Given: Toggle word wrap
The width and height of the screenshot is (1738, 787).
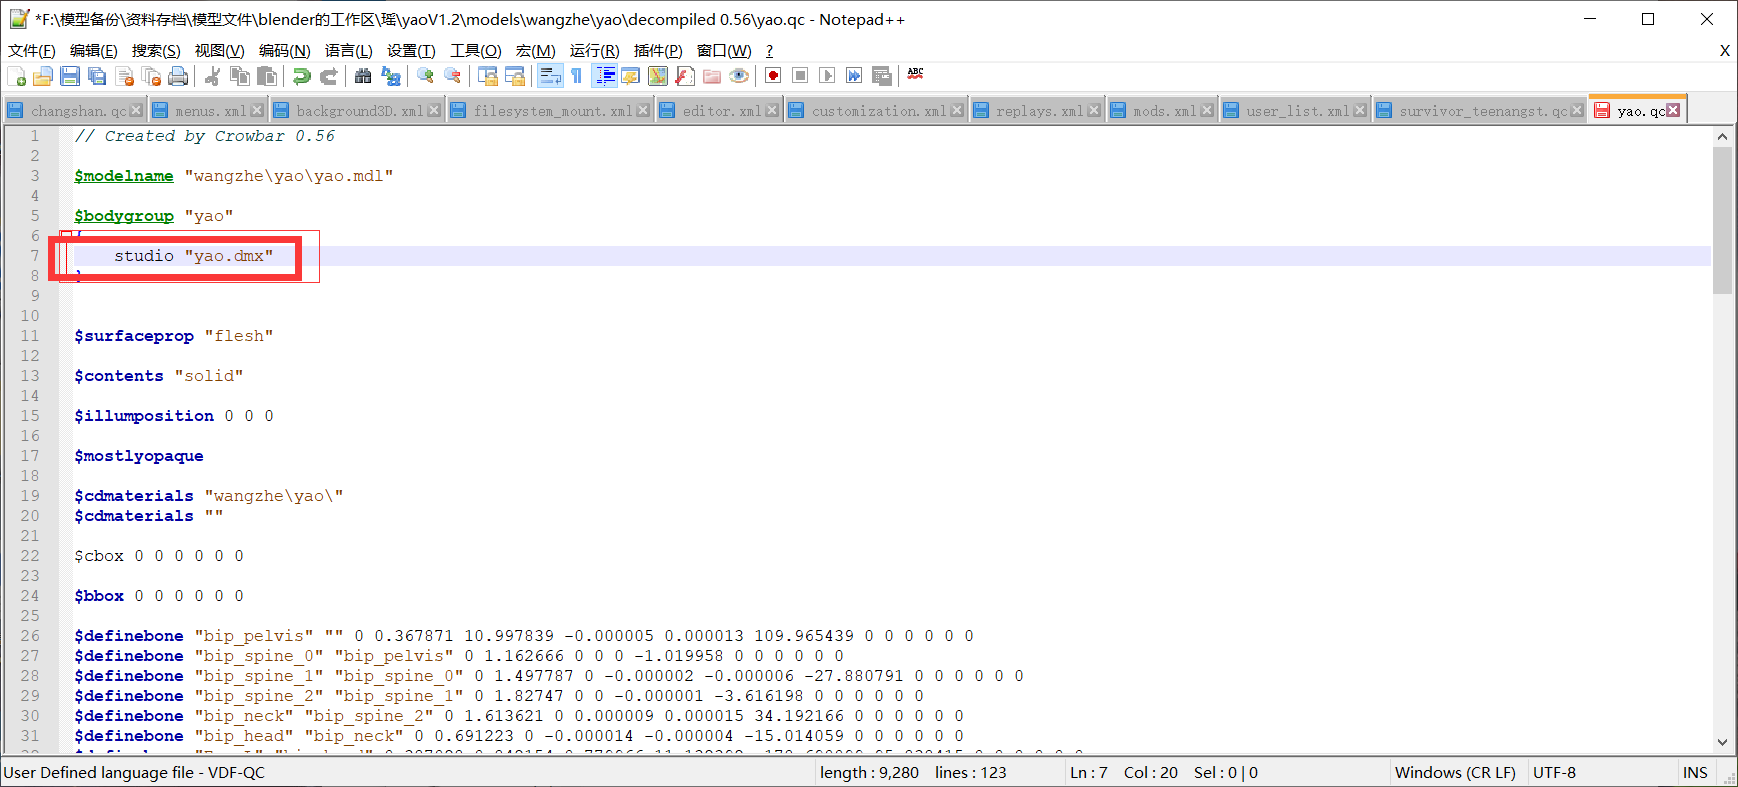Looking at the screenshot, I should (x=550, y=76).
